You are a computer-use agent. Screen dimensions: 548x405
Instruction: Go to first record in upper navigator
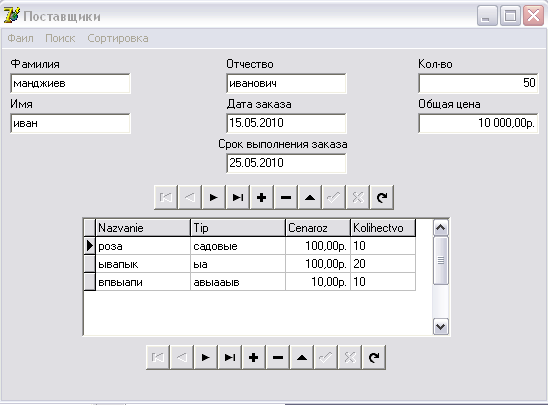pyautogui.click(x=166, y=197)
